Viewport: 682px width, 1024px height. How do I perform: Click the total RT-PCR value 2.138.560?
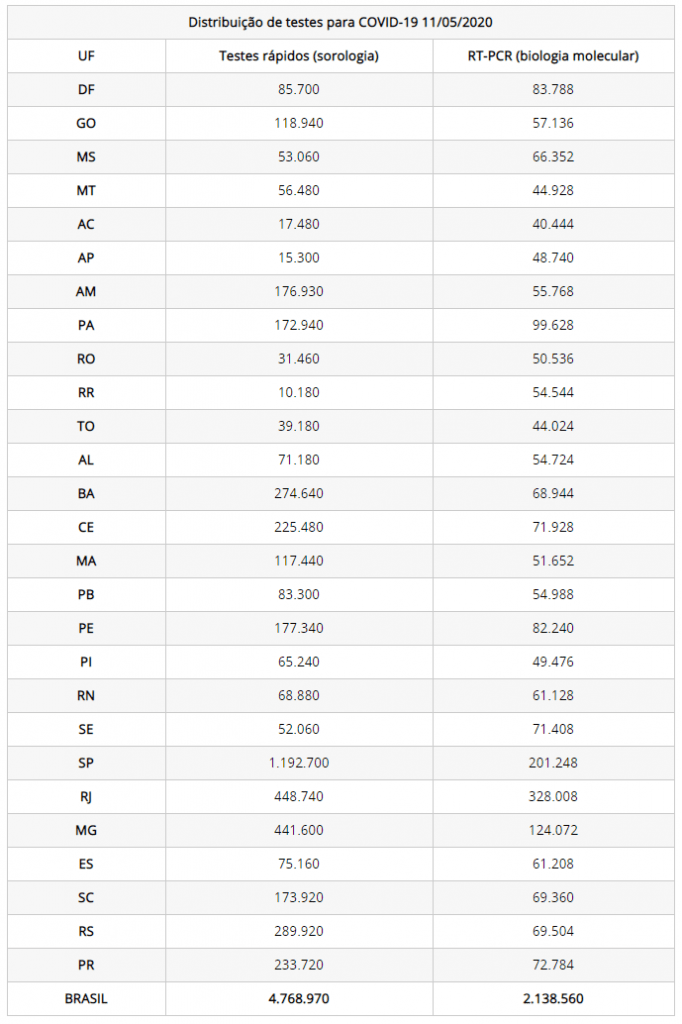point(553,999)
